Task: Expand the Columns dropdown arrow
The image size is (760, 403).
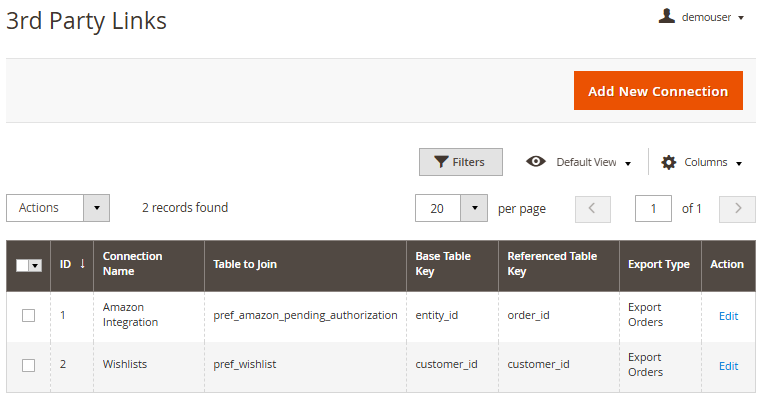Action: pos(739,164)
